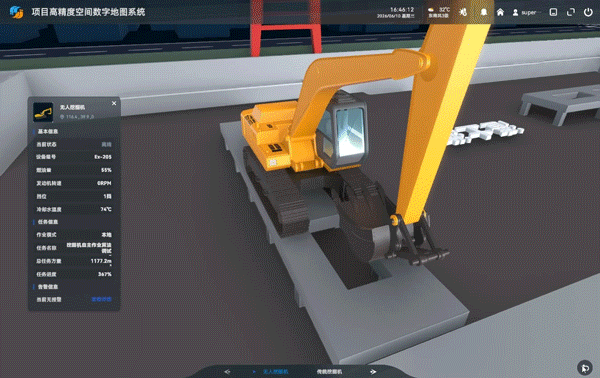
Task: Click the coolant temperature 74℃ value
Action: [x=106, y=209]
